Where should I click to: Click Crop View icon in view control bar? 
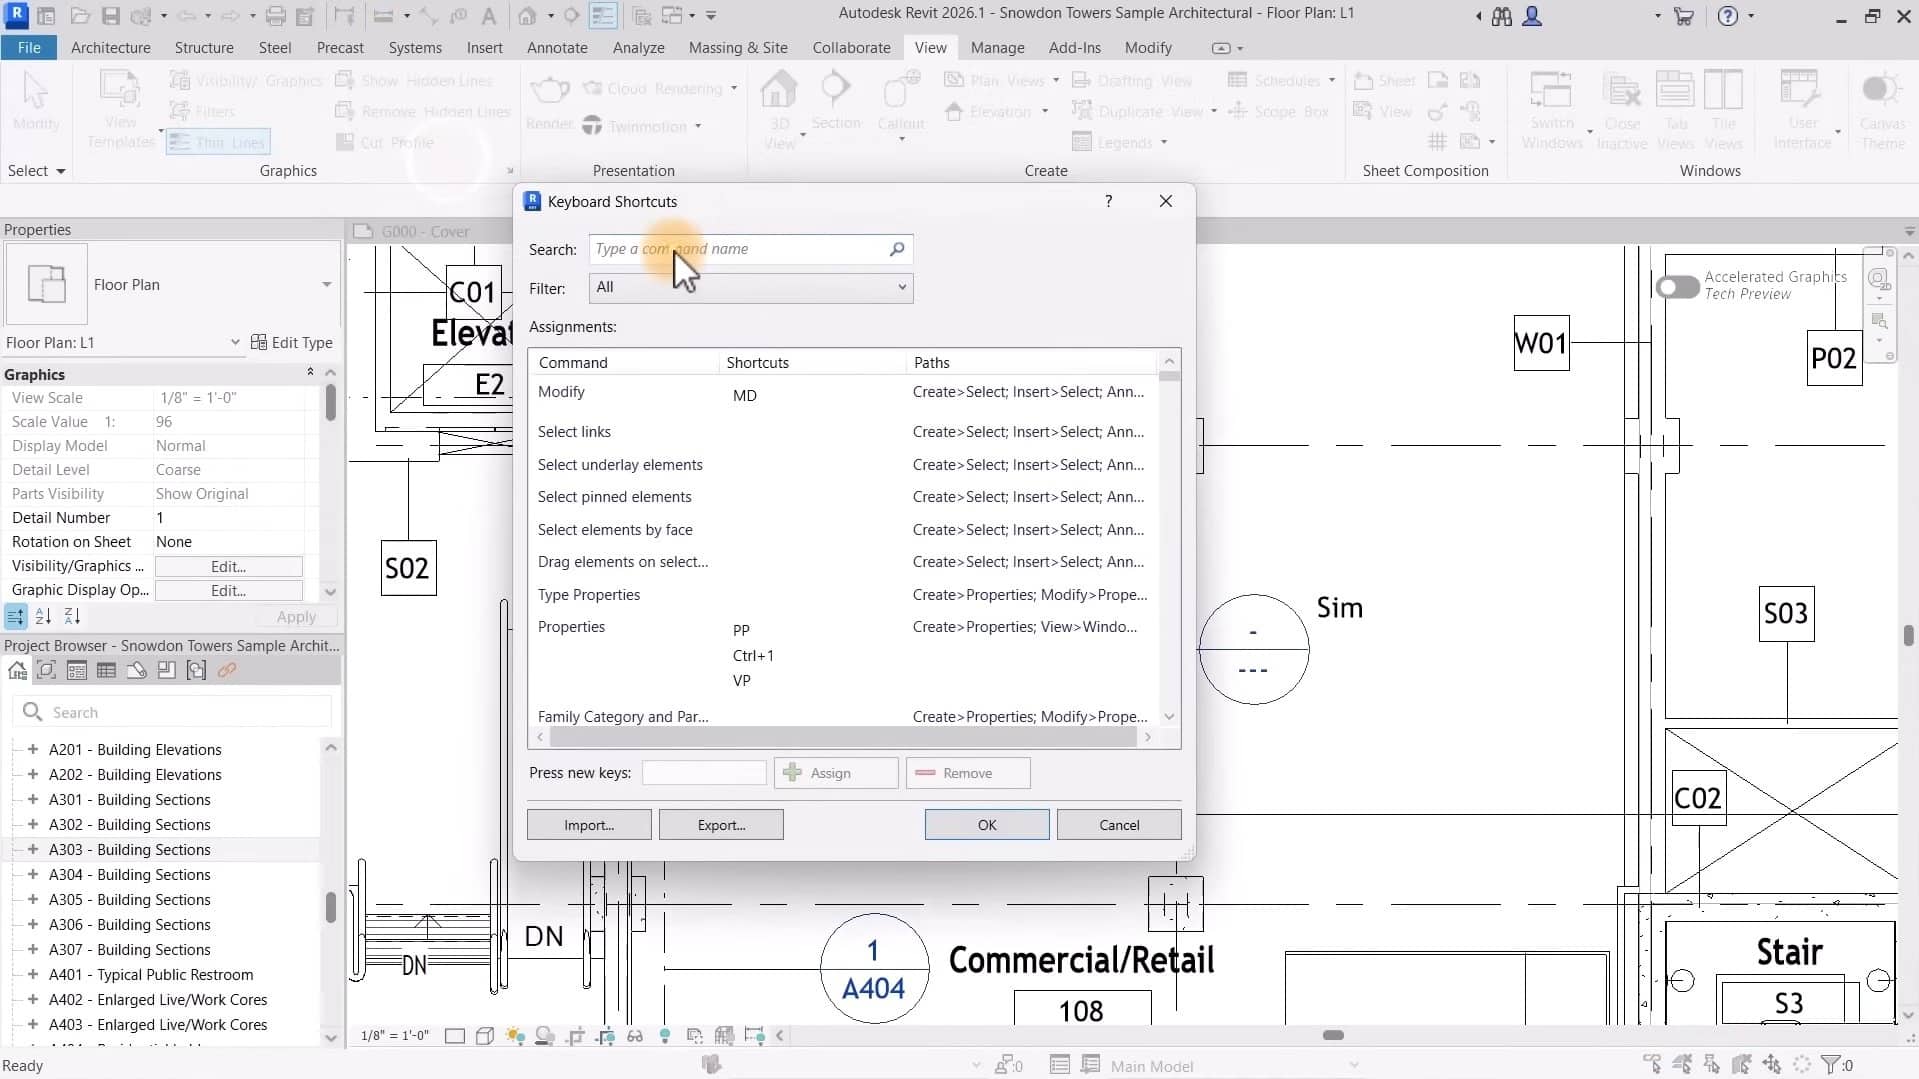pyautogui.click(x=576, y=1036)
